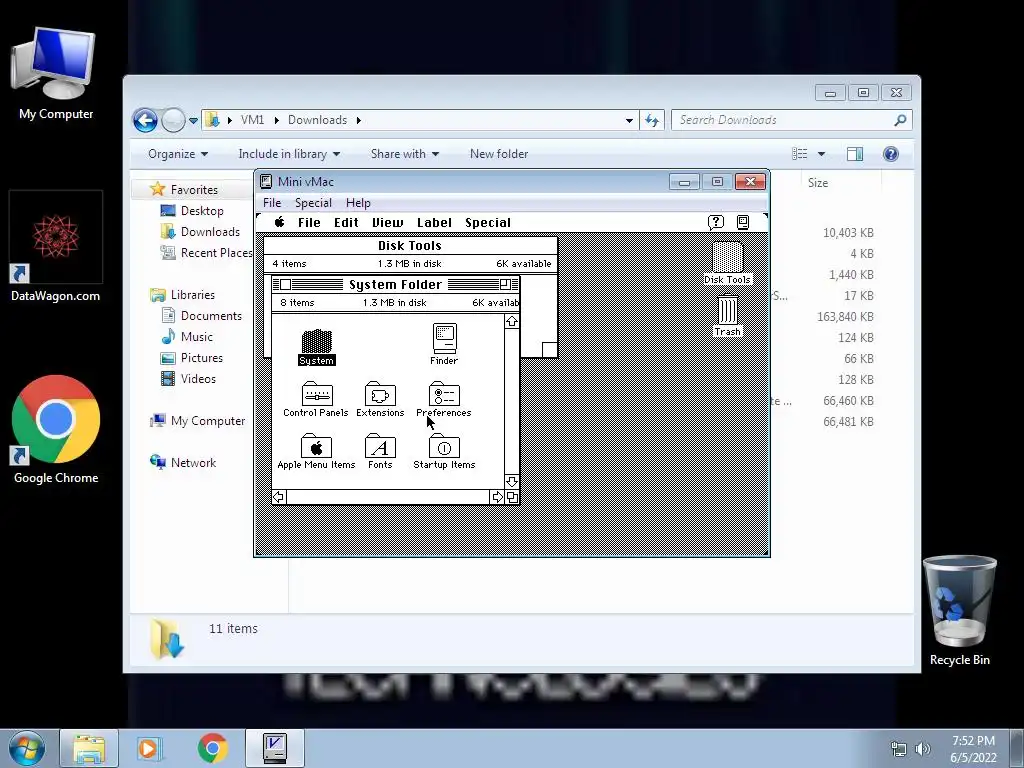Select the Apple Menu Items folder
Viewport: 1024px width, 768px height.
click(316, 446)
